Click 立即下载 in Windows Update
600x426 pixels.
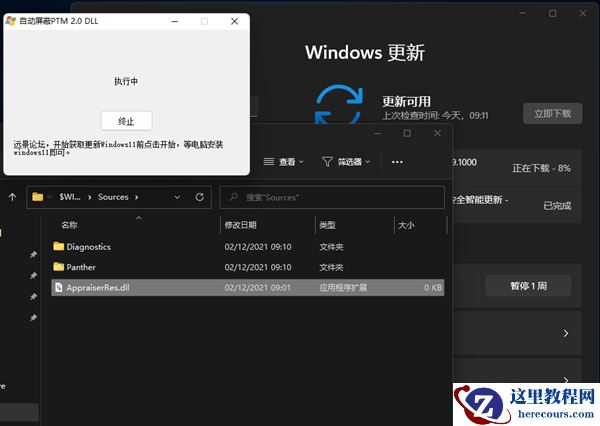click(x=553, y=113)
